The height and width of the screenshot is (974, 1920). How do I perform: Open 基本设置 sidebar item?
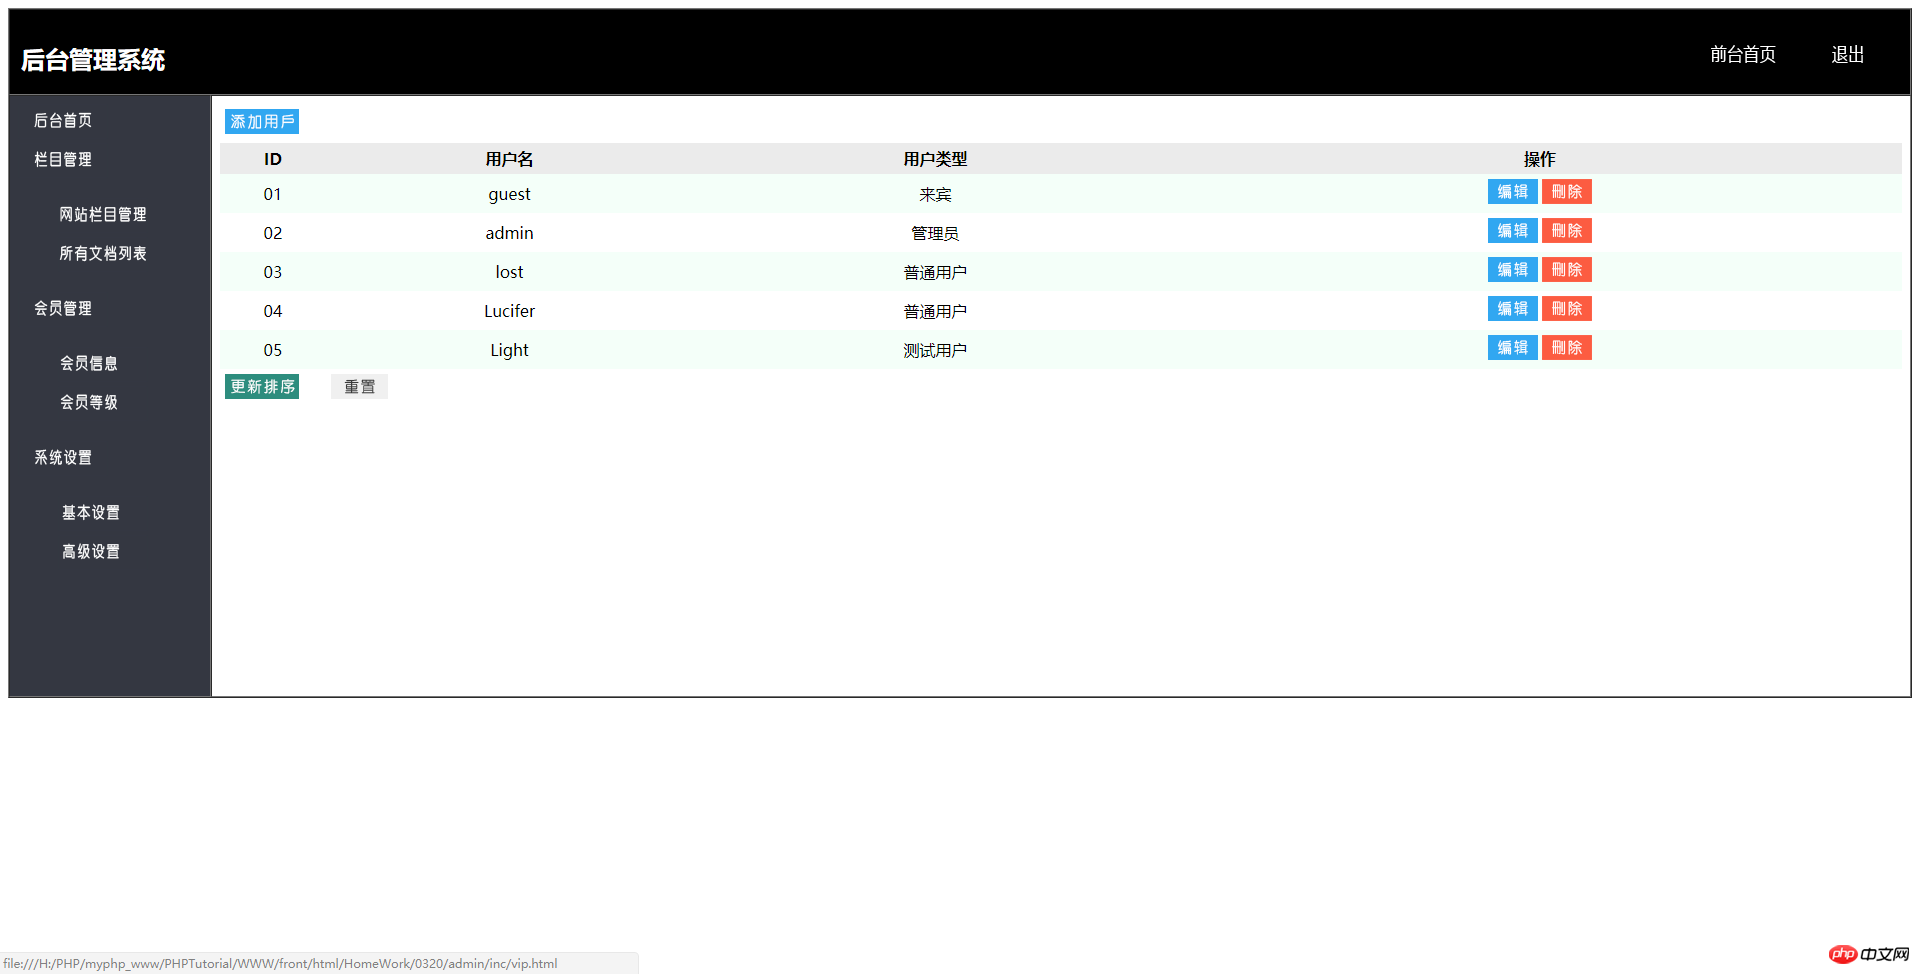(90, 513)
